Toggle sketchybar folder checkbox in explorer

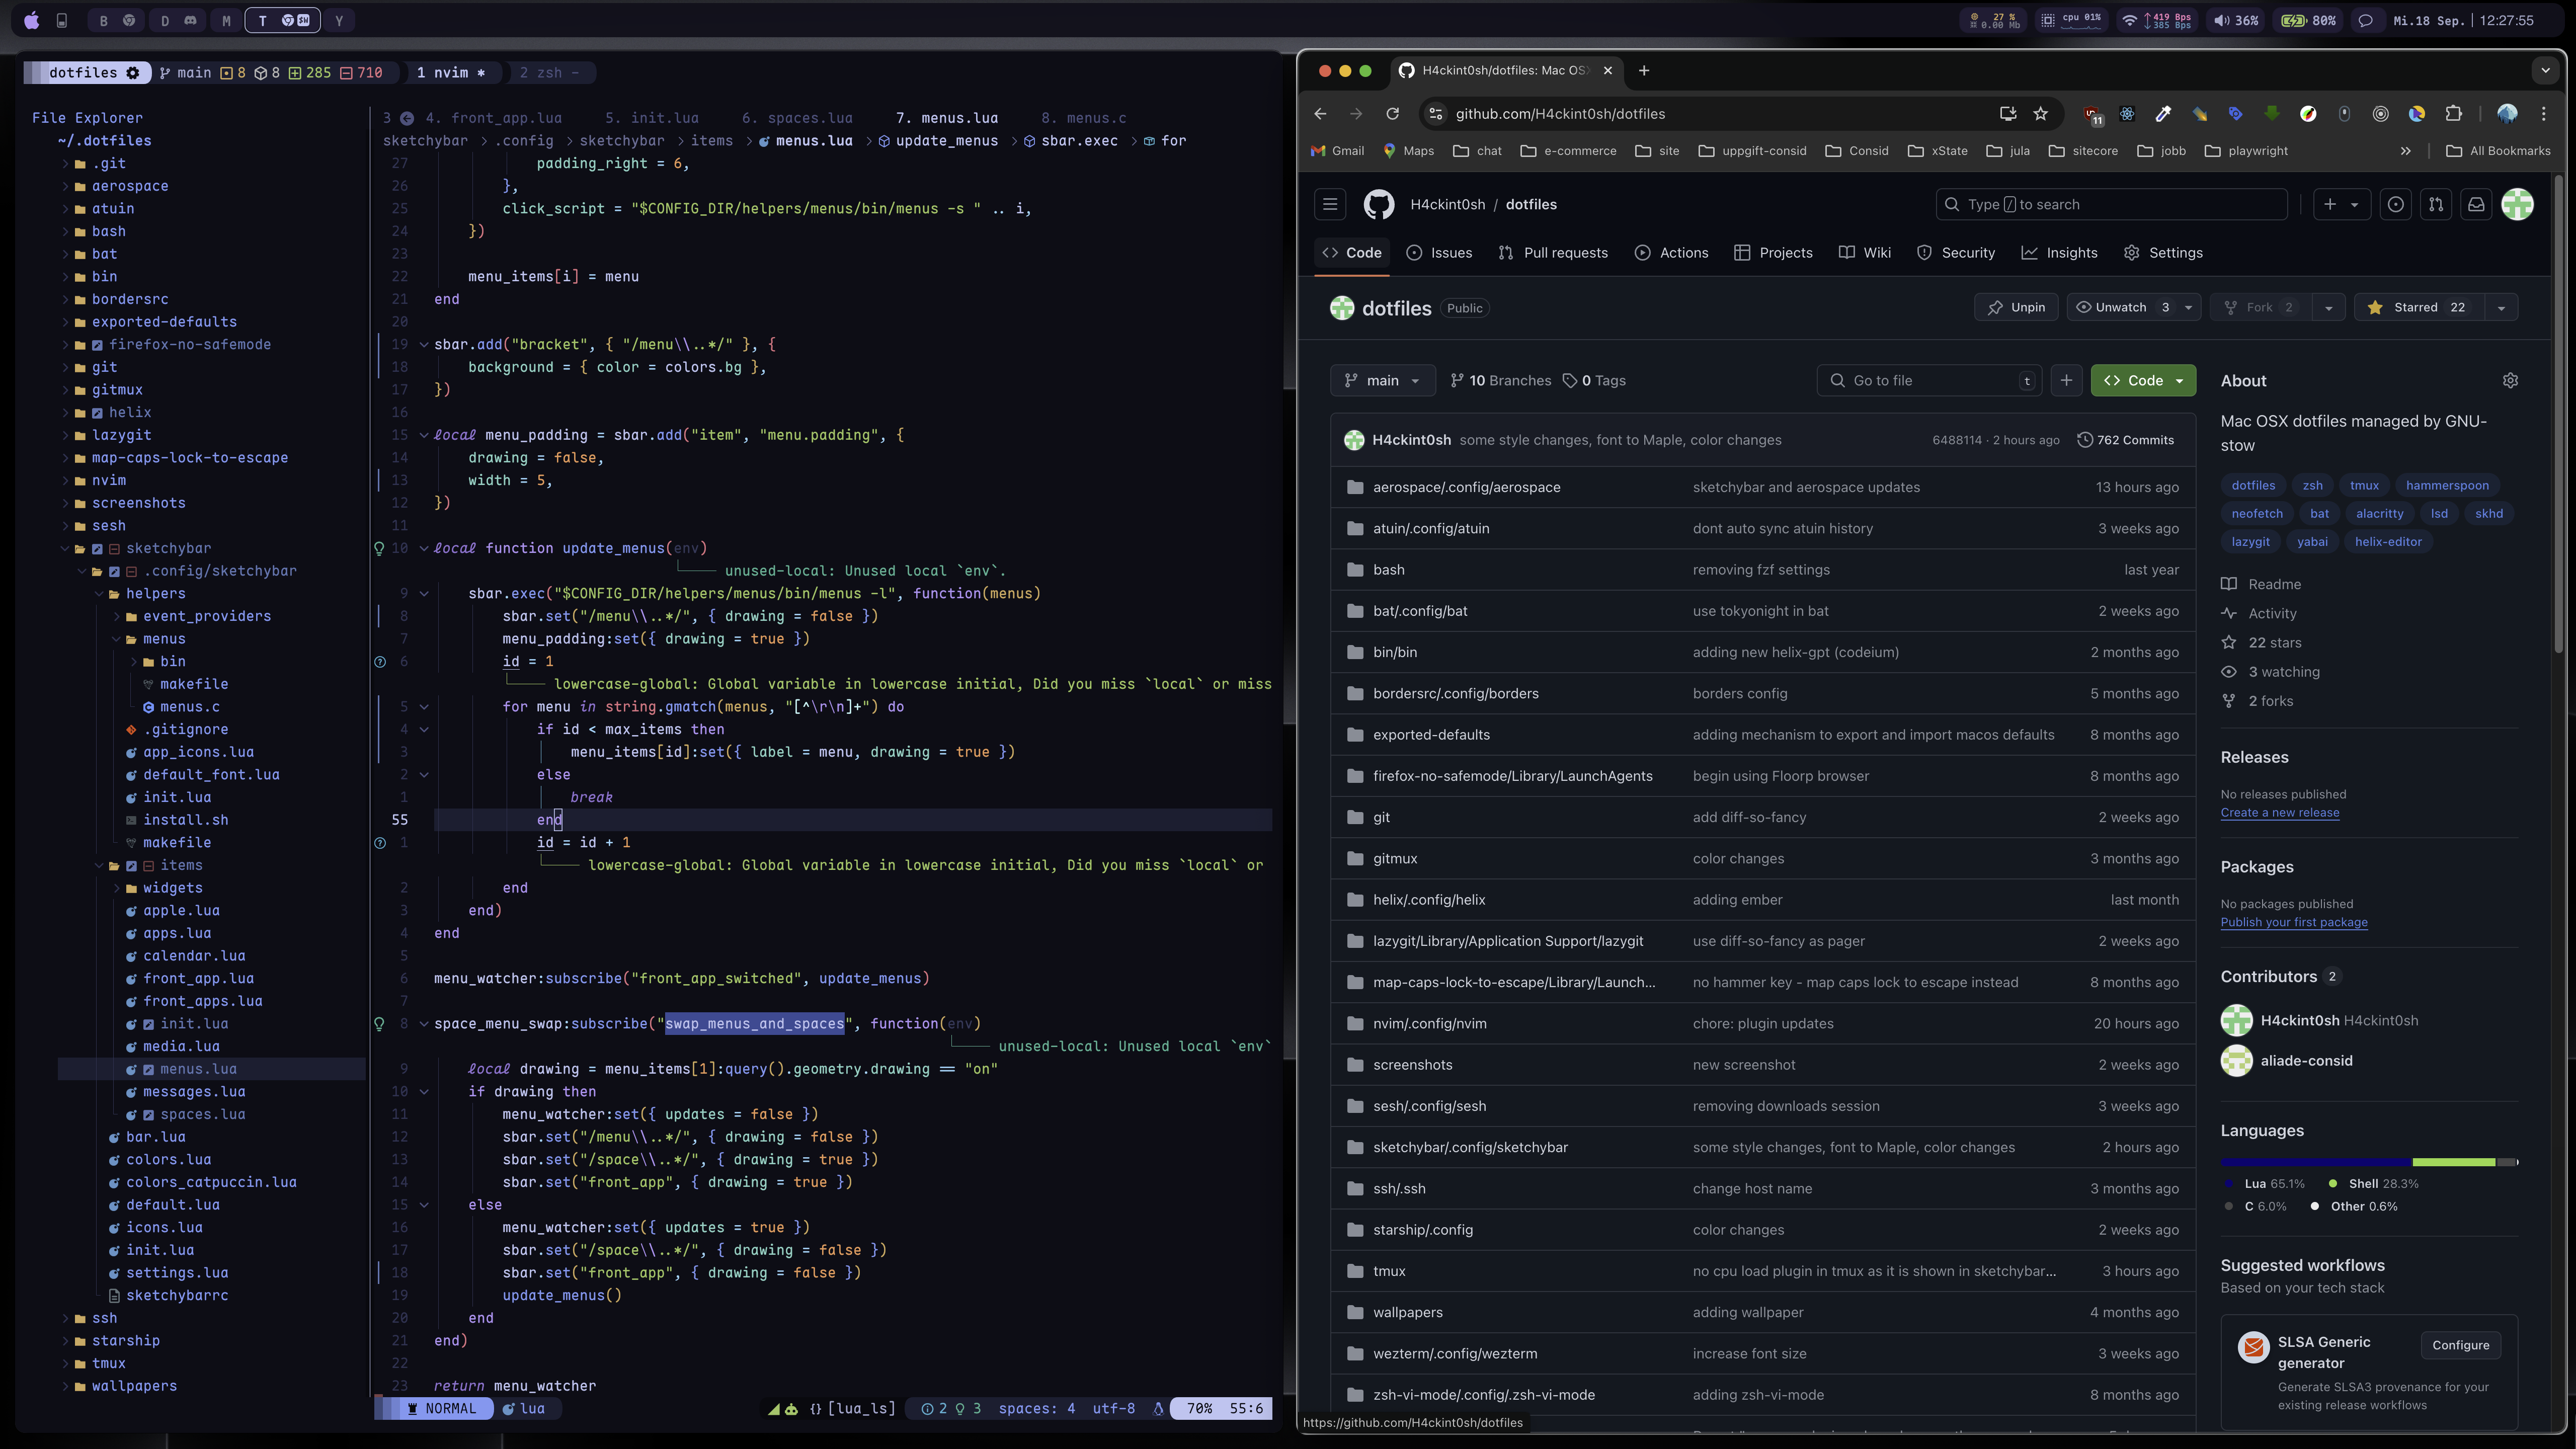[x=97, y=548]
